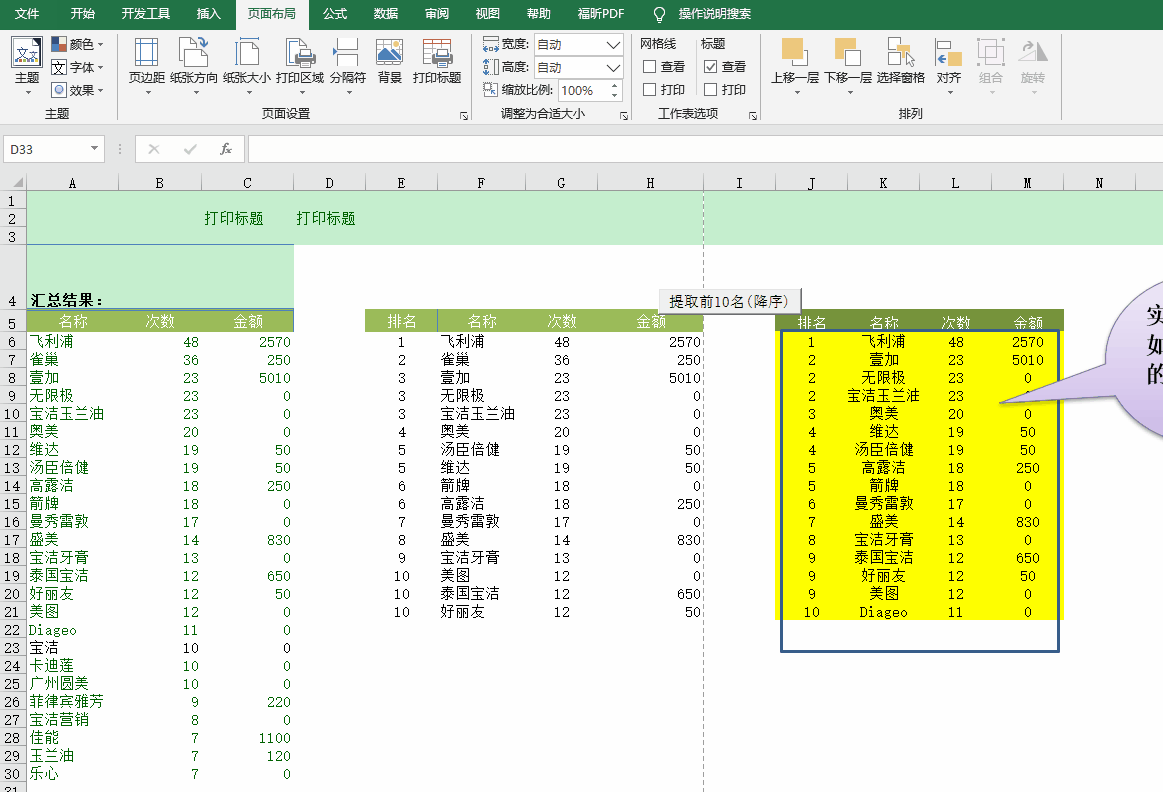The height and width of the screenshot is (792, 1163).
Task: Open the 效果 theme effects menu
Action: point(77,90)
